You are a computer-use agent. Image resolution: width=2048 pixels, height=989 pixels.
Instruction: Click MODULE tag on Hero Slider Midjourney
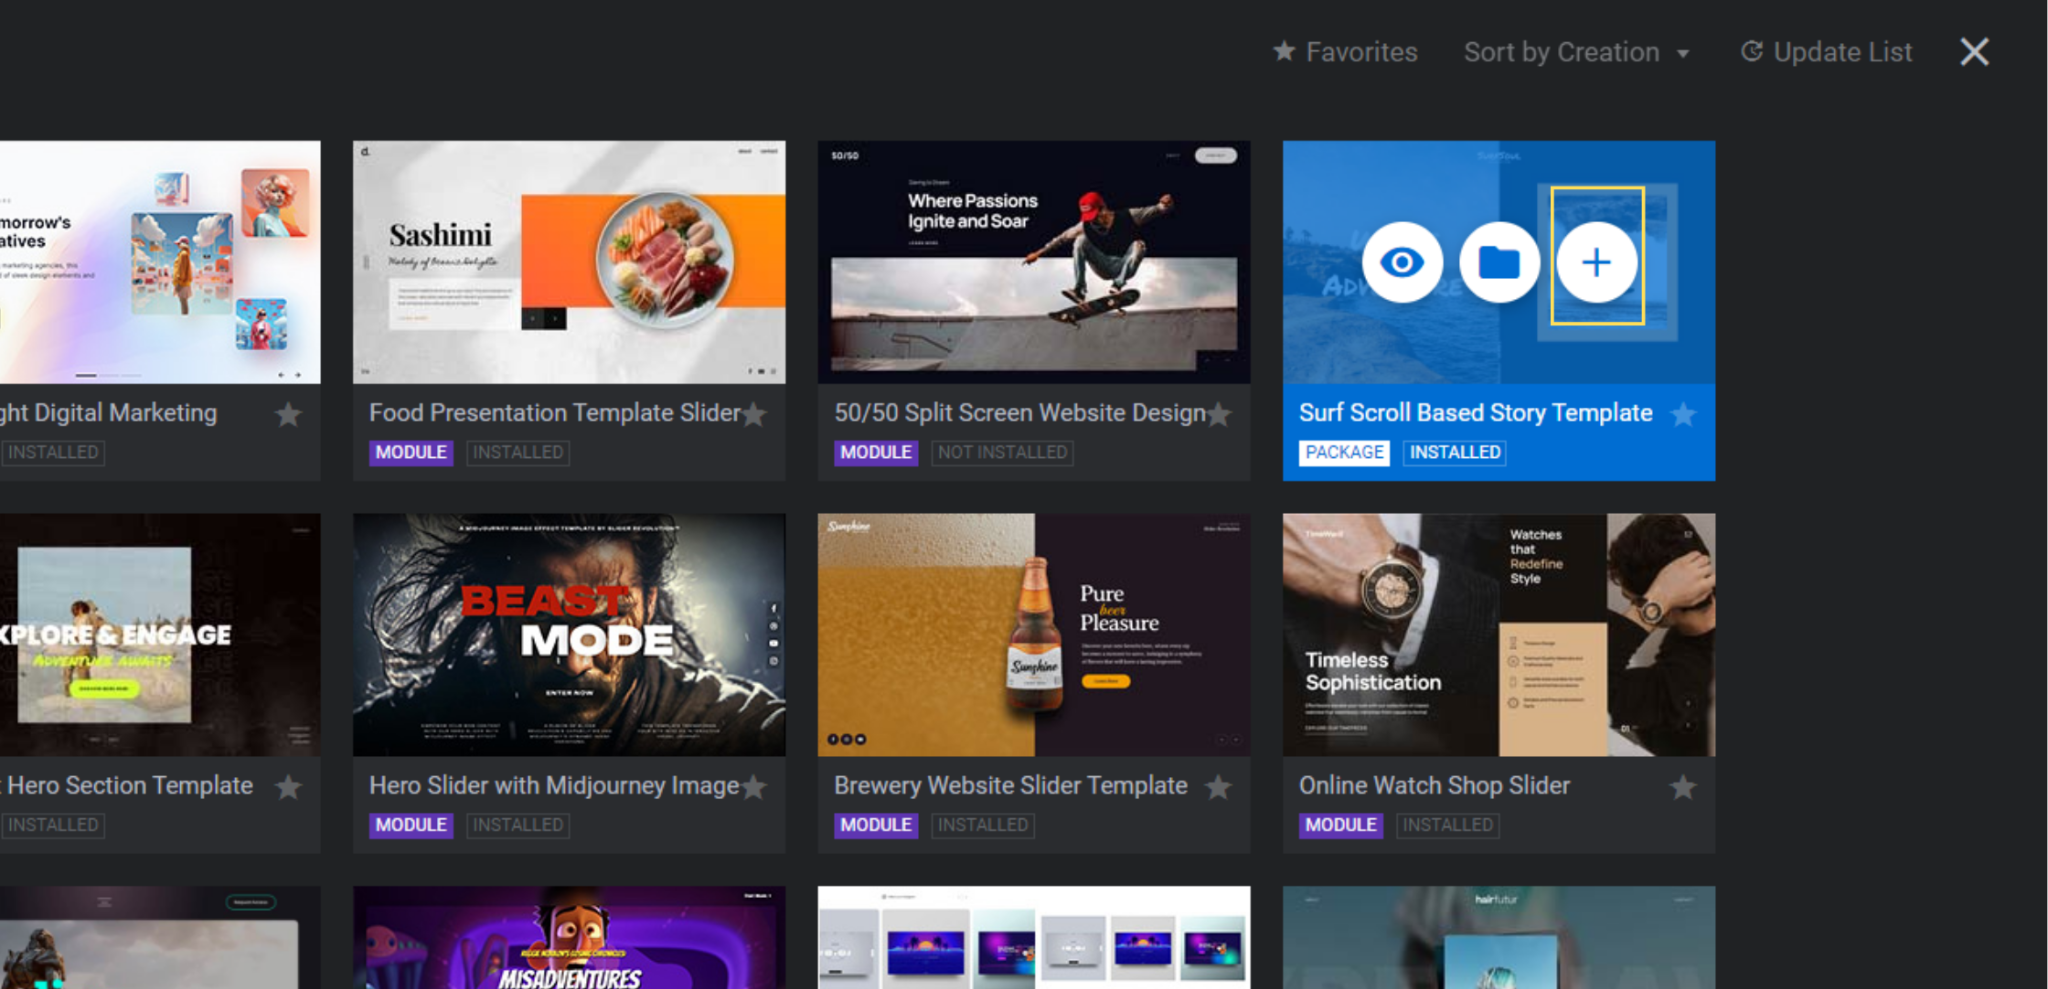click(411, 825)
